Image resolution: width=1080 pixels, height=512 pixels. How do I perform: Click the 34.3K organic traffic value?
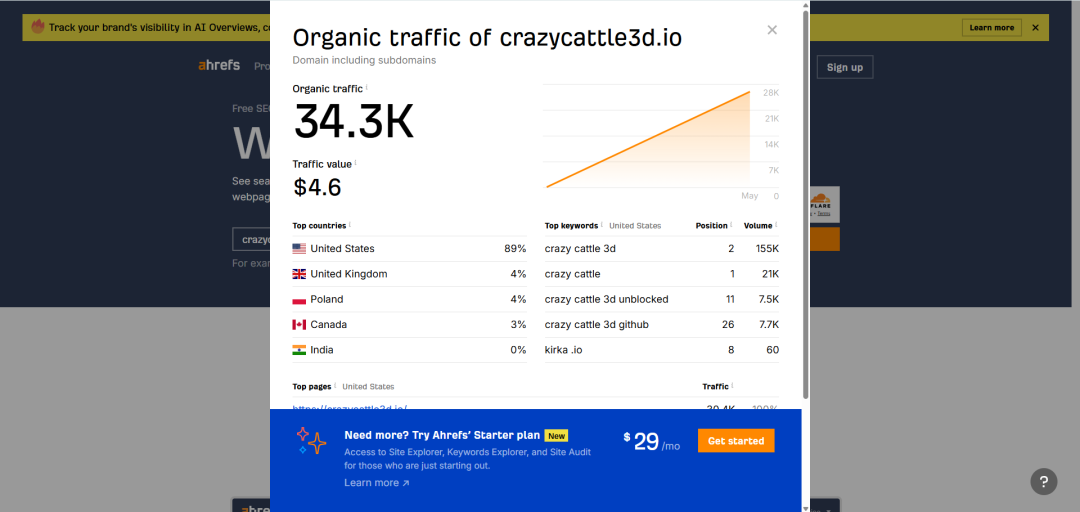coord(354,122)
